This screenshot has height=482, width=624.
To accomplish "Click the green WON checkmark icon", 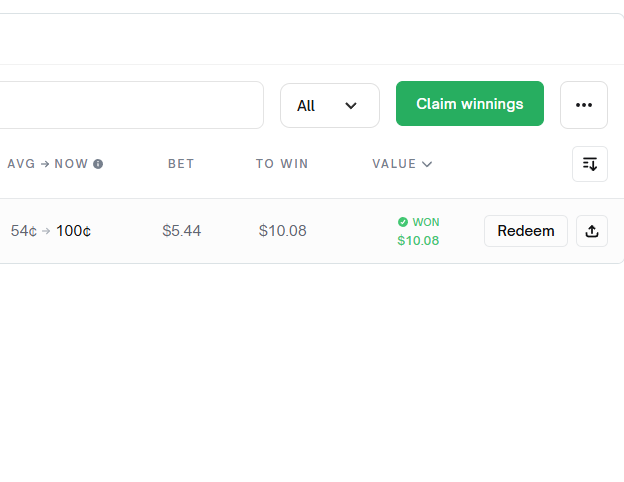I will point(403,222).
